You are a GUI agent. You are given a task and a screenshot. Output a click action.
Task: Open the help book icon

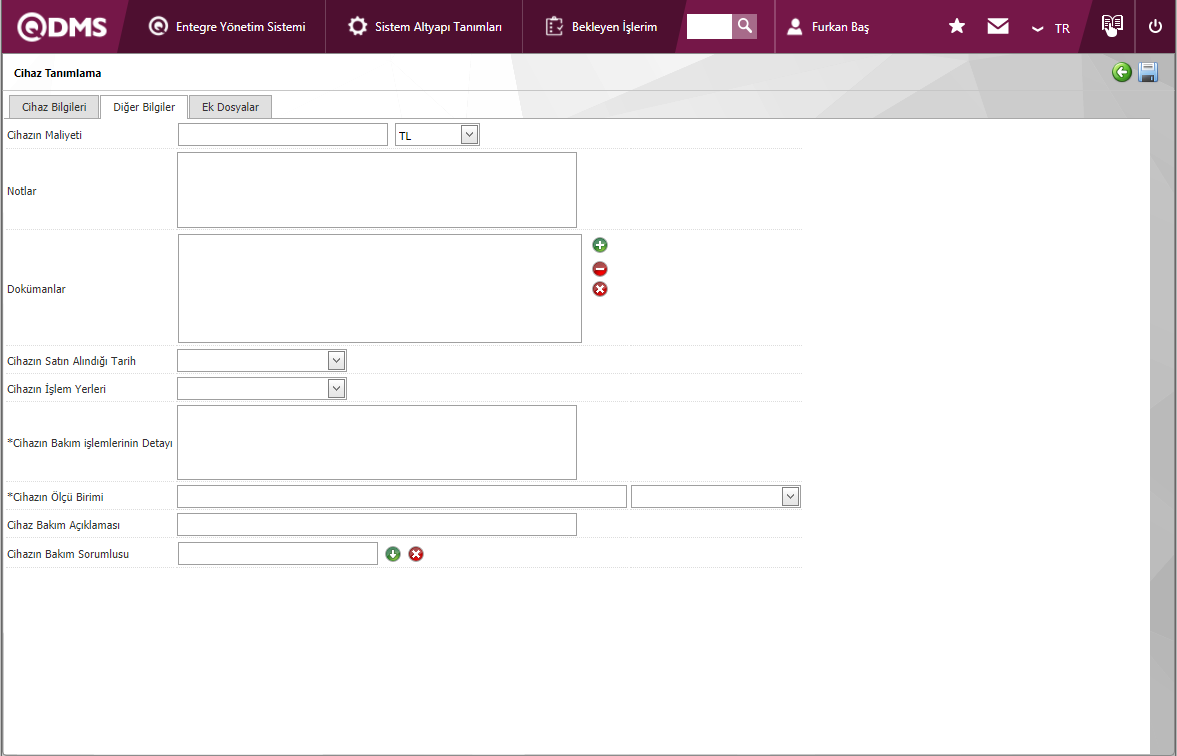tap(1112, 26)
